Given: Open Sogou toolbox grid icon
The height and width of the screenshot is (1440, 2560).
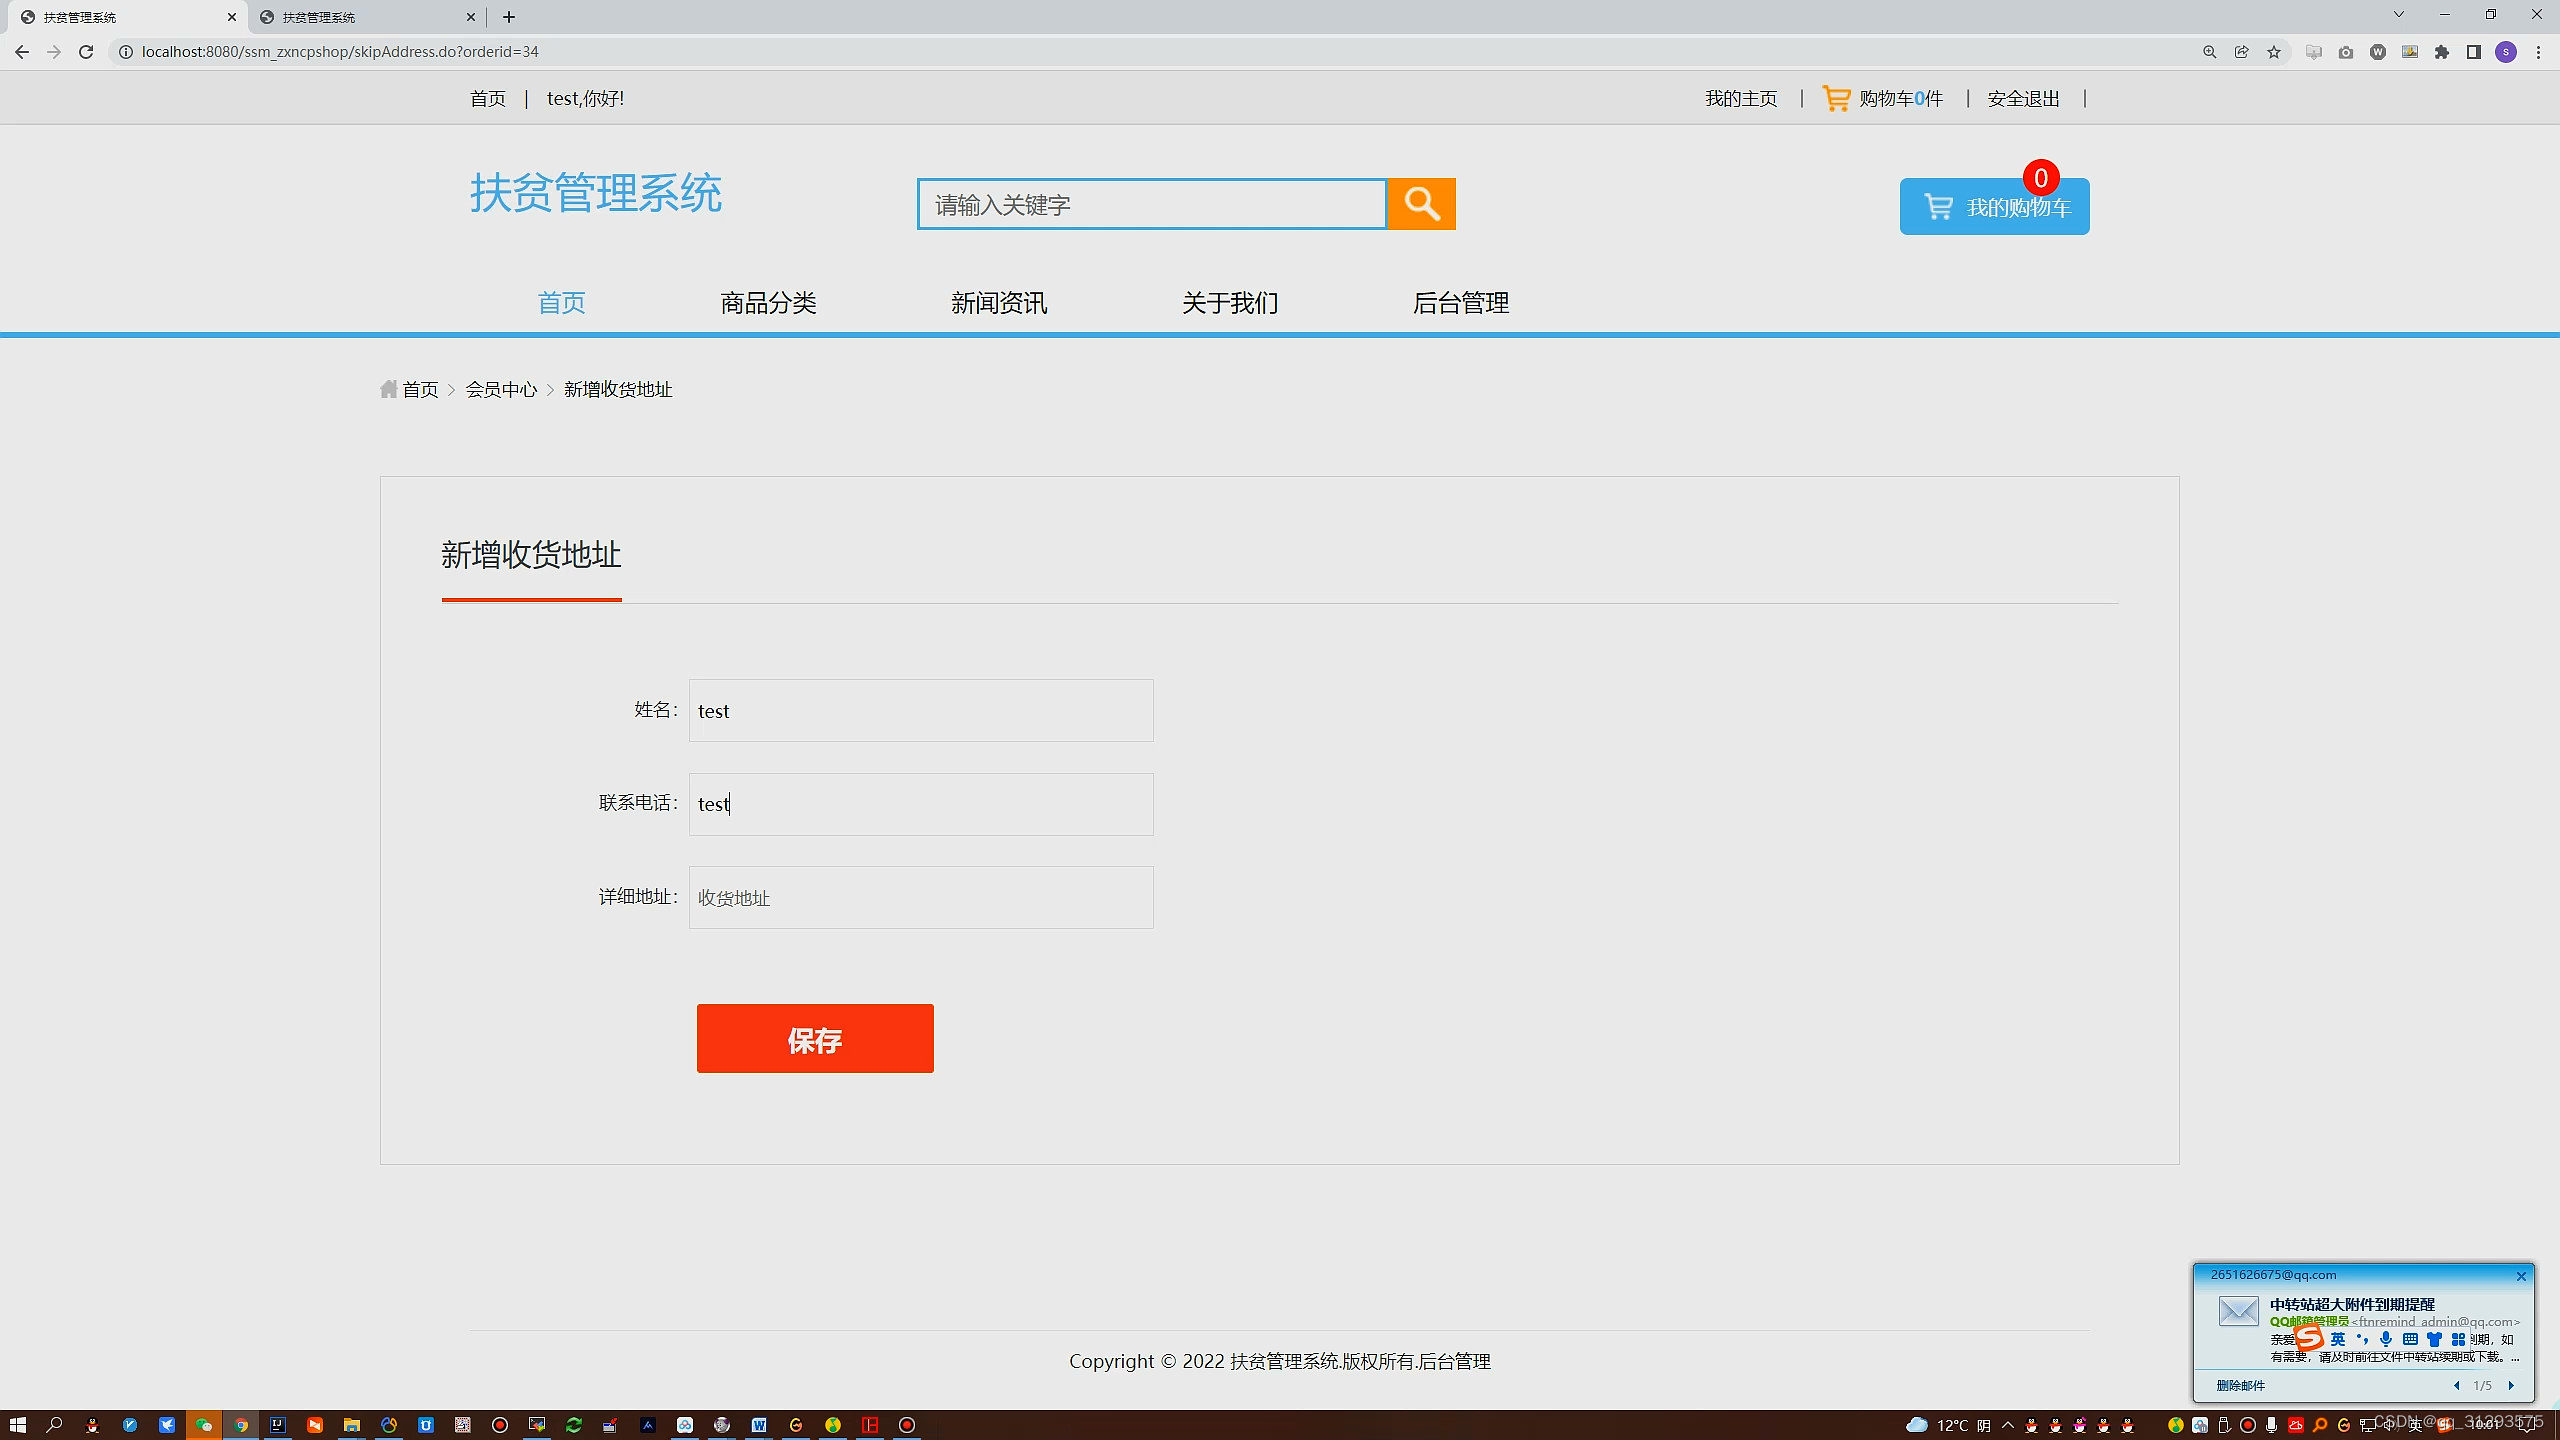Looking at the screenshot, I should coord(2458,1339).
